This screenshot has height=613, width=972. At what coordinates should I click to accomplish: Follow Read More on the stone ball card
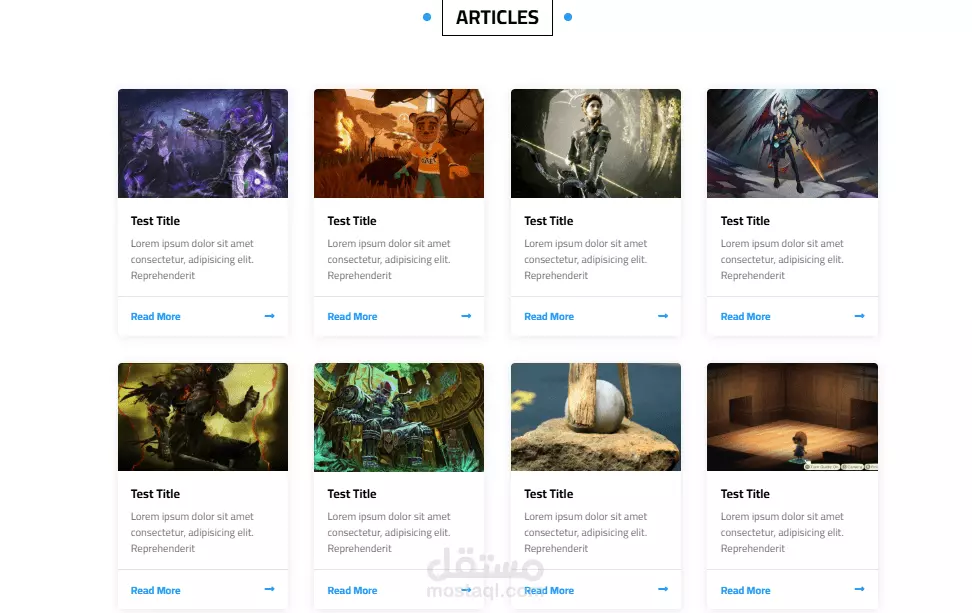coord(549,591)
